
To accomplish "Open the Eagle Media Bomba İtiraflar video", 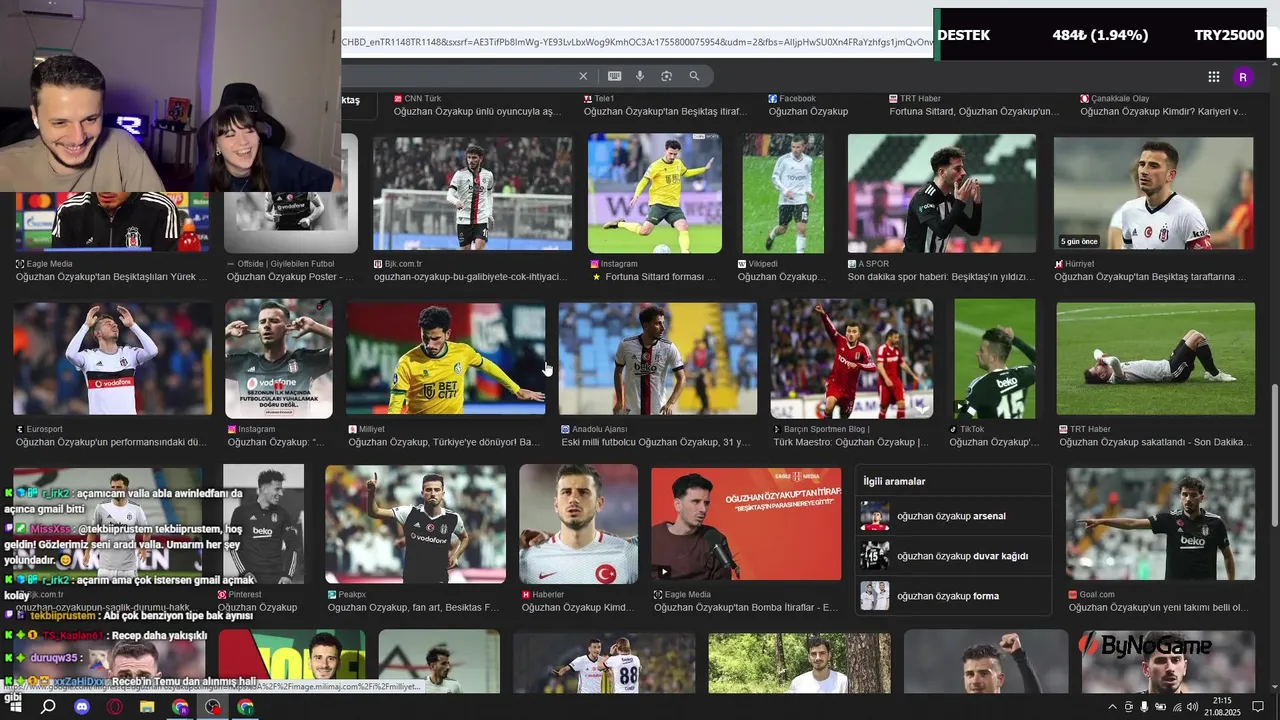I will coord(746,524).
